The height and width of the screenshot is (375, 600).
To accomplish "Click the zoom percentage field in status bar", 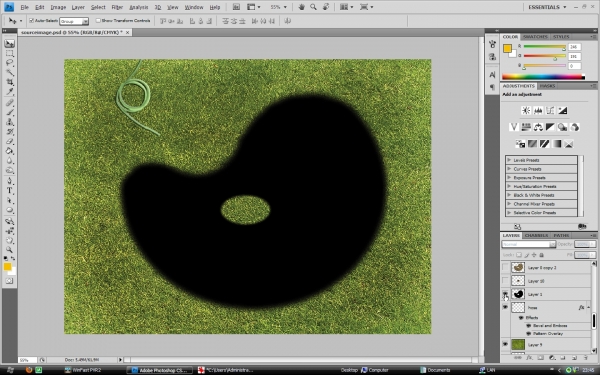I will point(27,360).
